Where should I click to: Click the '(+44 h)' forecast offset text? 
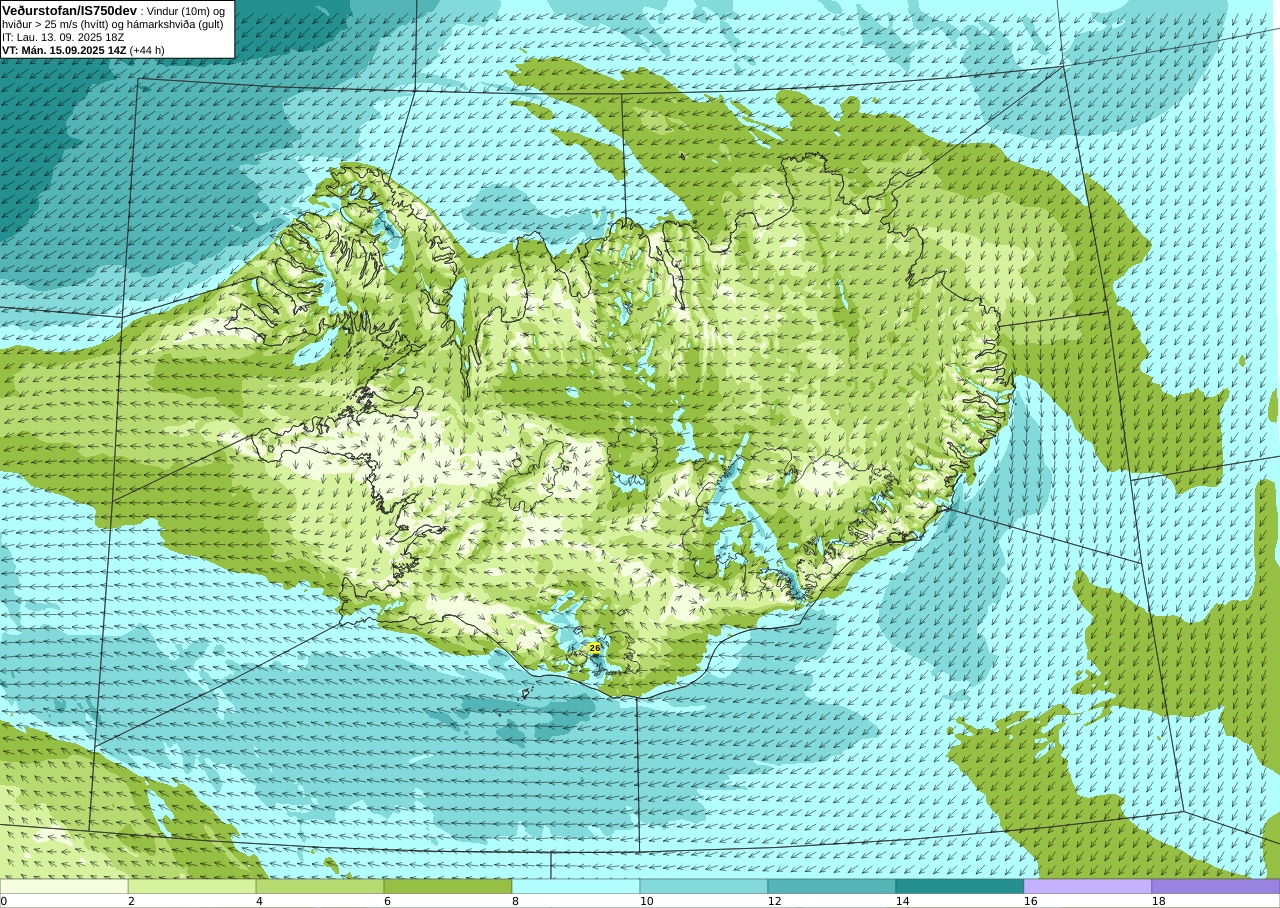(147, 50)
